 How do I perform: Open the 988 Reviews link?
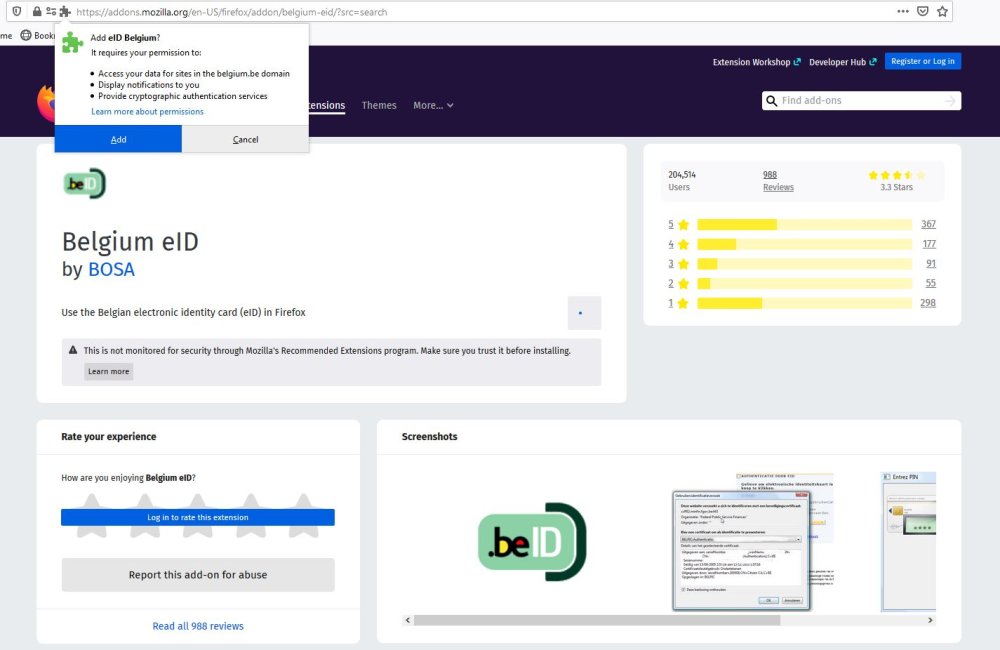click(x=778, y=181)
